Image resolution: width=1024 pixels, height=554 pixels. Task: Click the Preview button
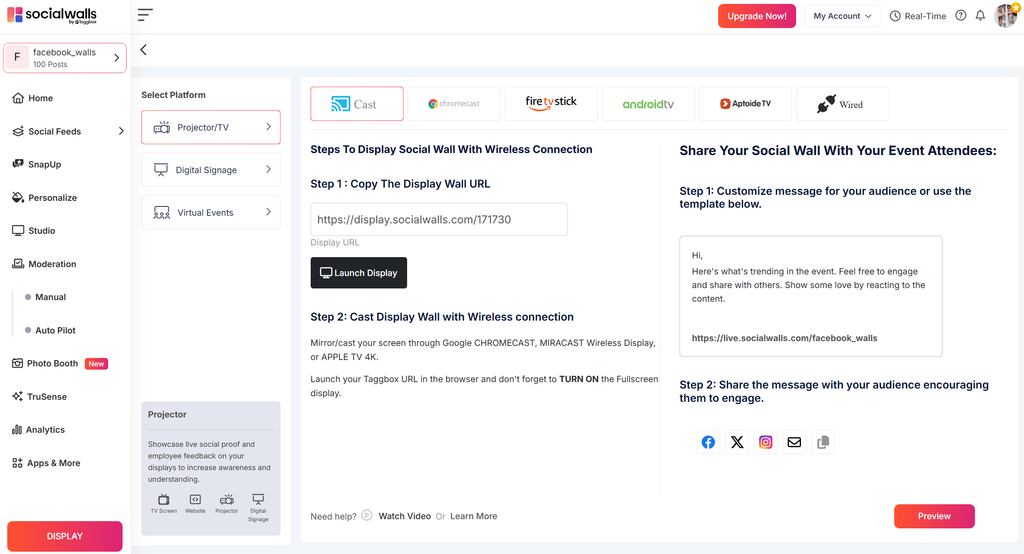[x=934, y=516]
